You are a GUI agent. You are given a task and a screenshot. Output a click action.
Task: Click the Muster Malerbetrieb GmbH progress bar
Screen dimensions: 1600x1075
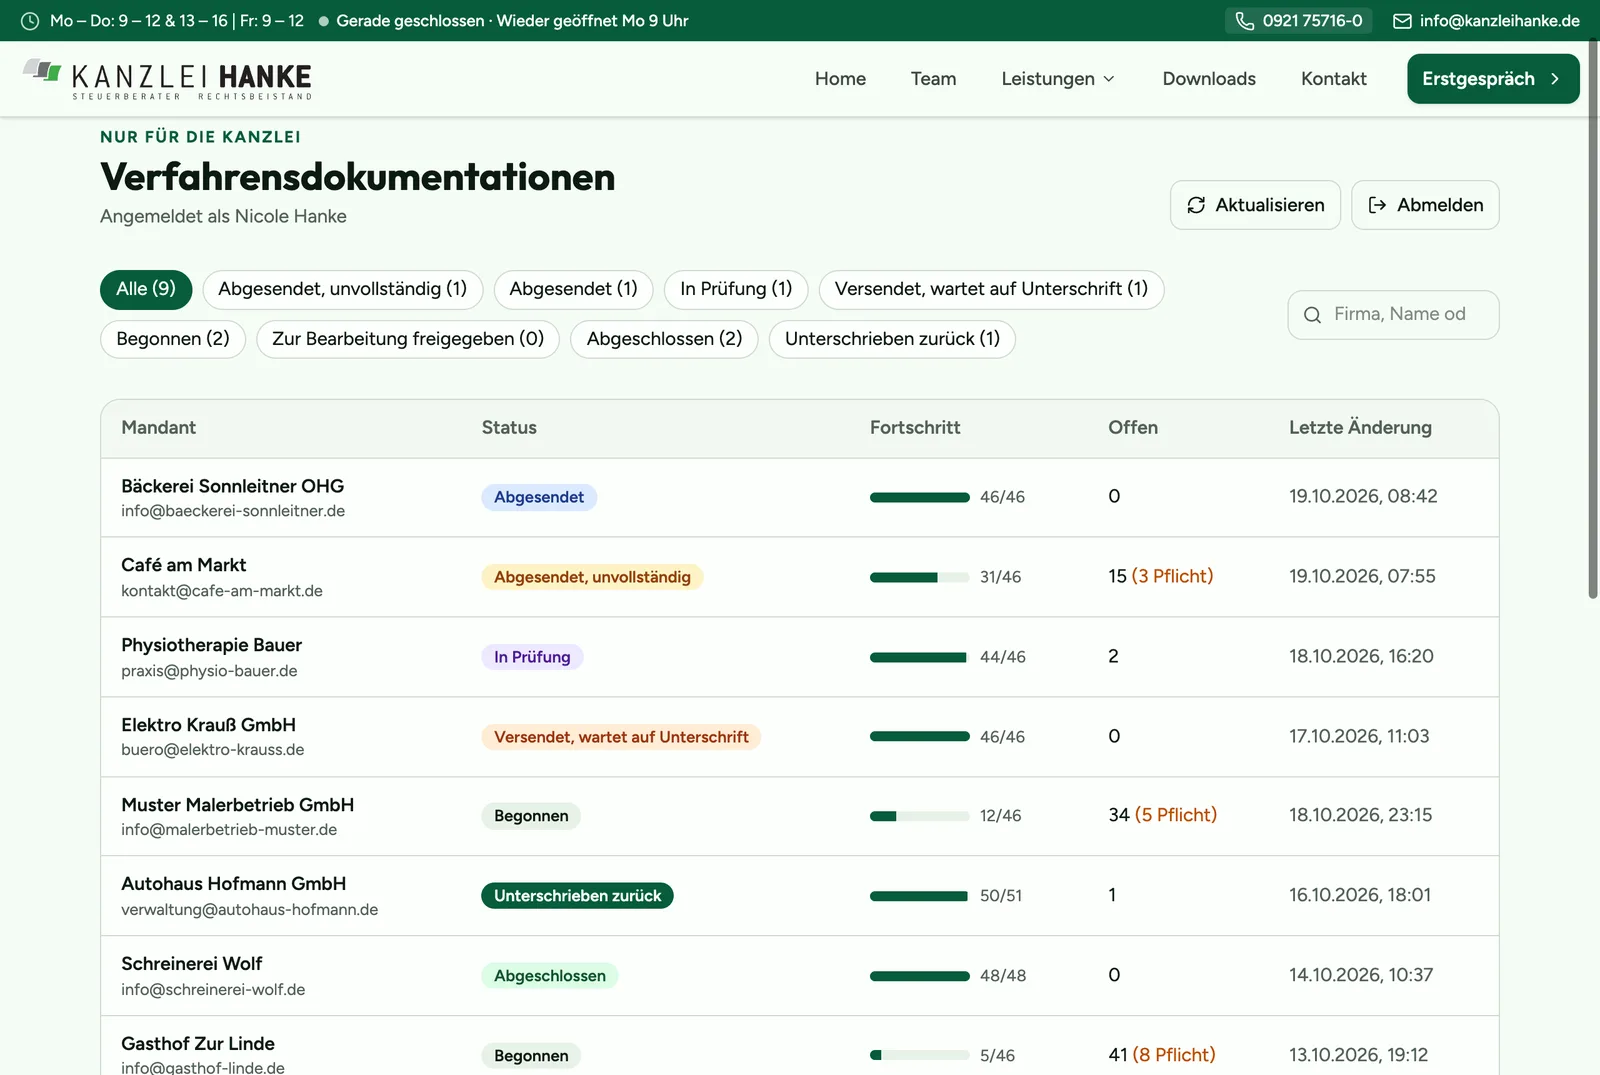[919, 816]
